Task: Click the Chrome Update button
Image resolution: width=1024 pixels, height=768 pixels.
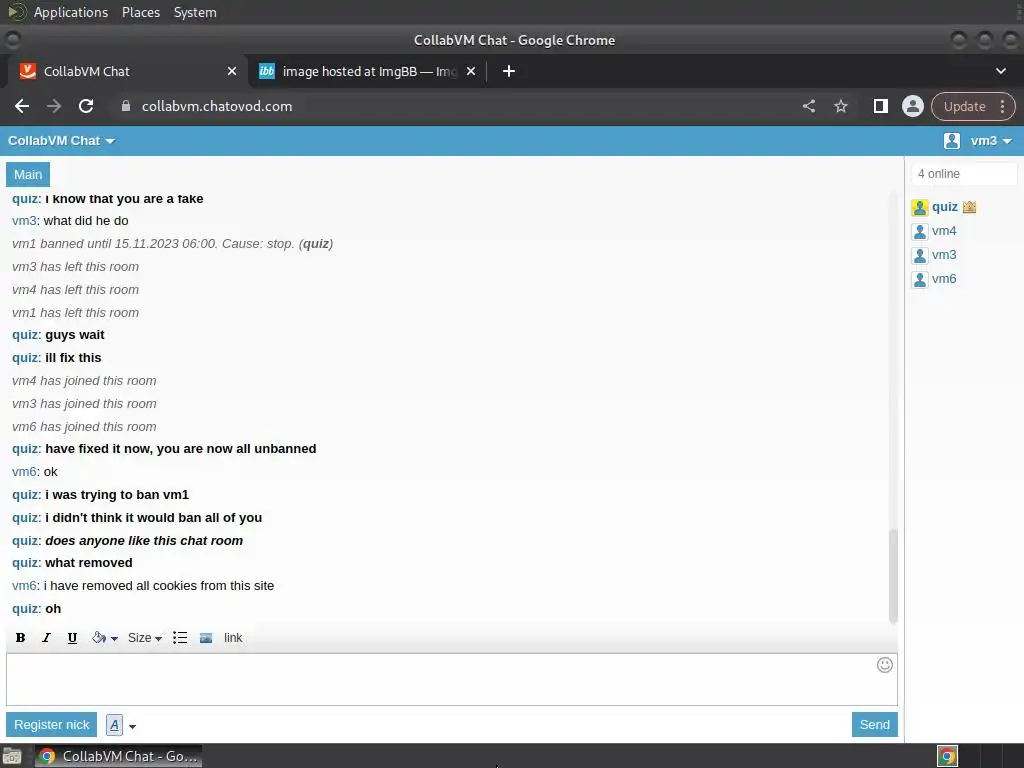Action: coord(964,106)
